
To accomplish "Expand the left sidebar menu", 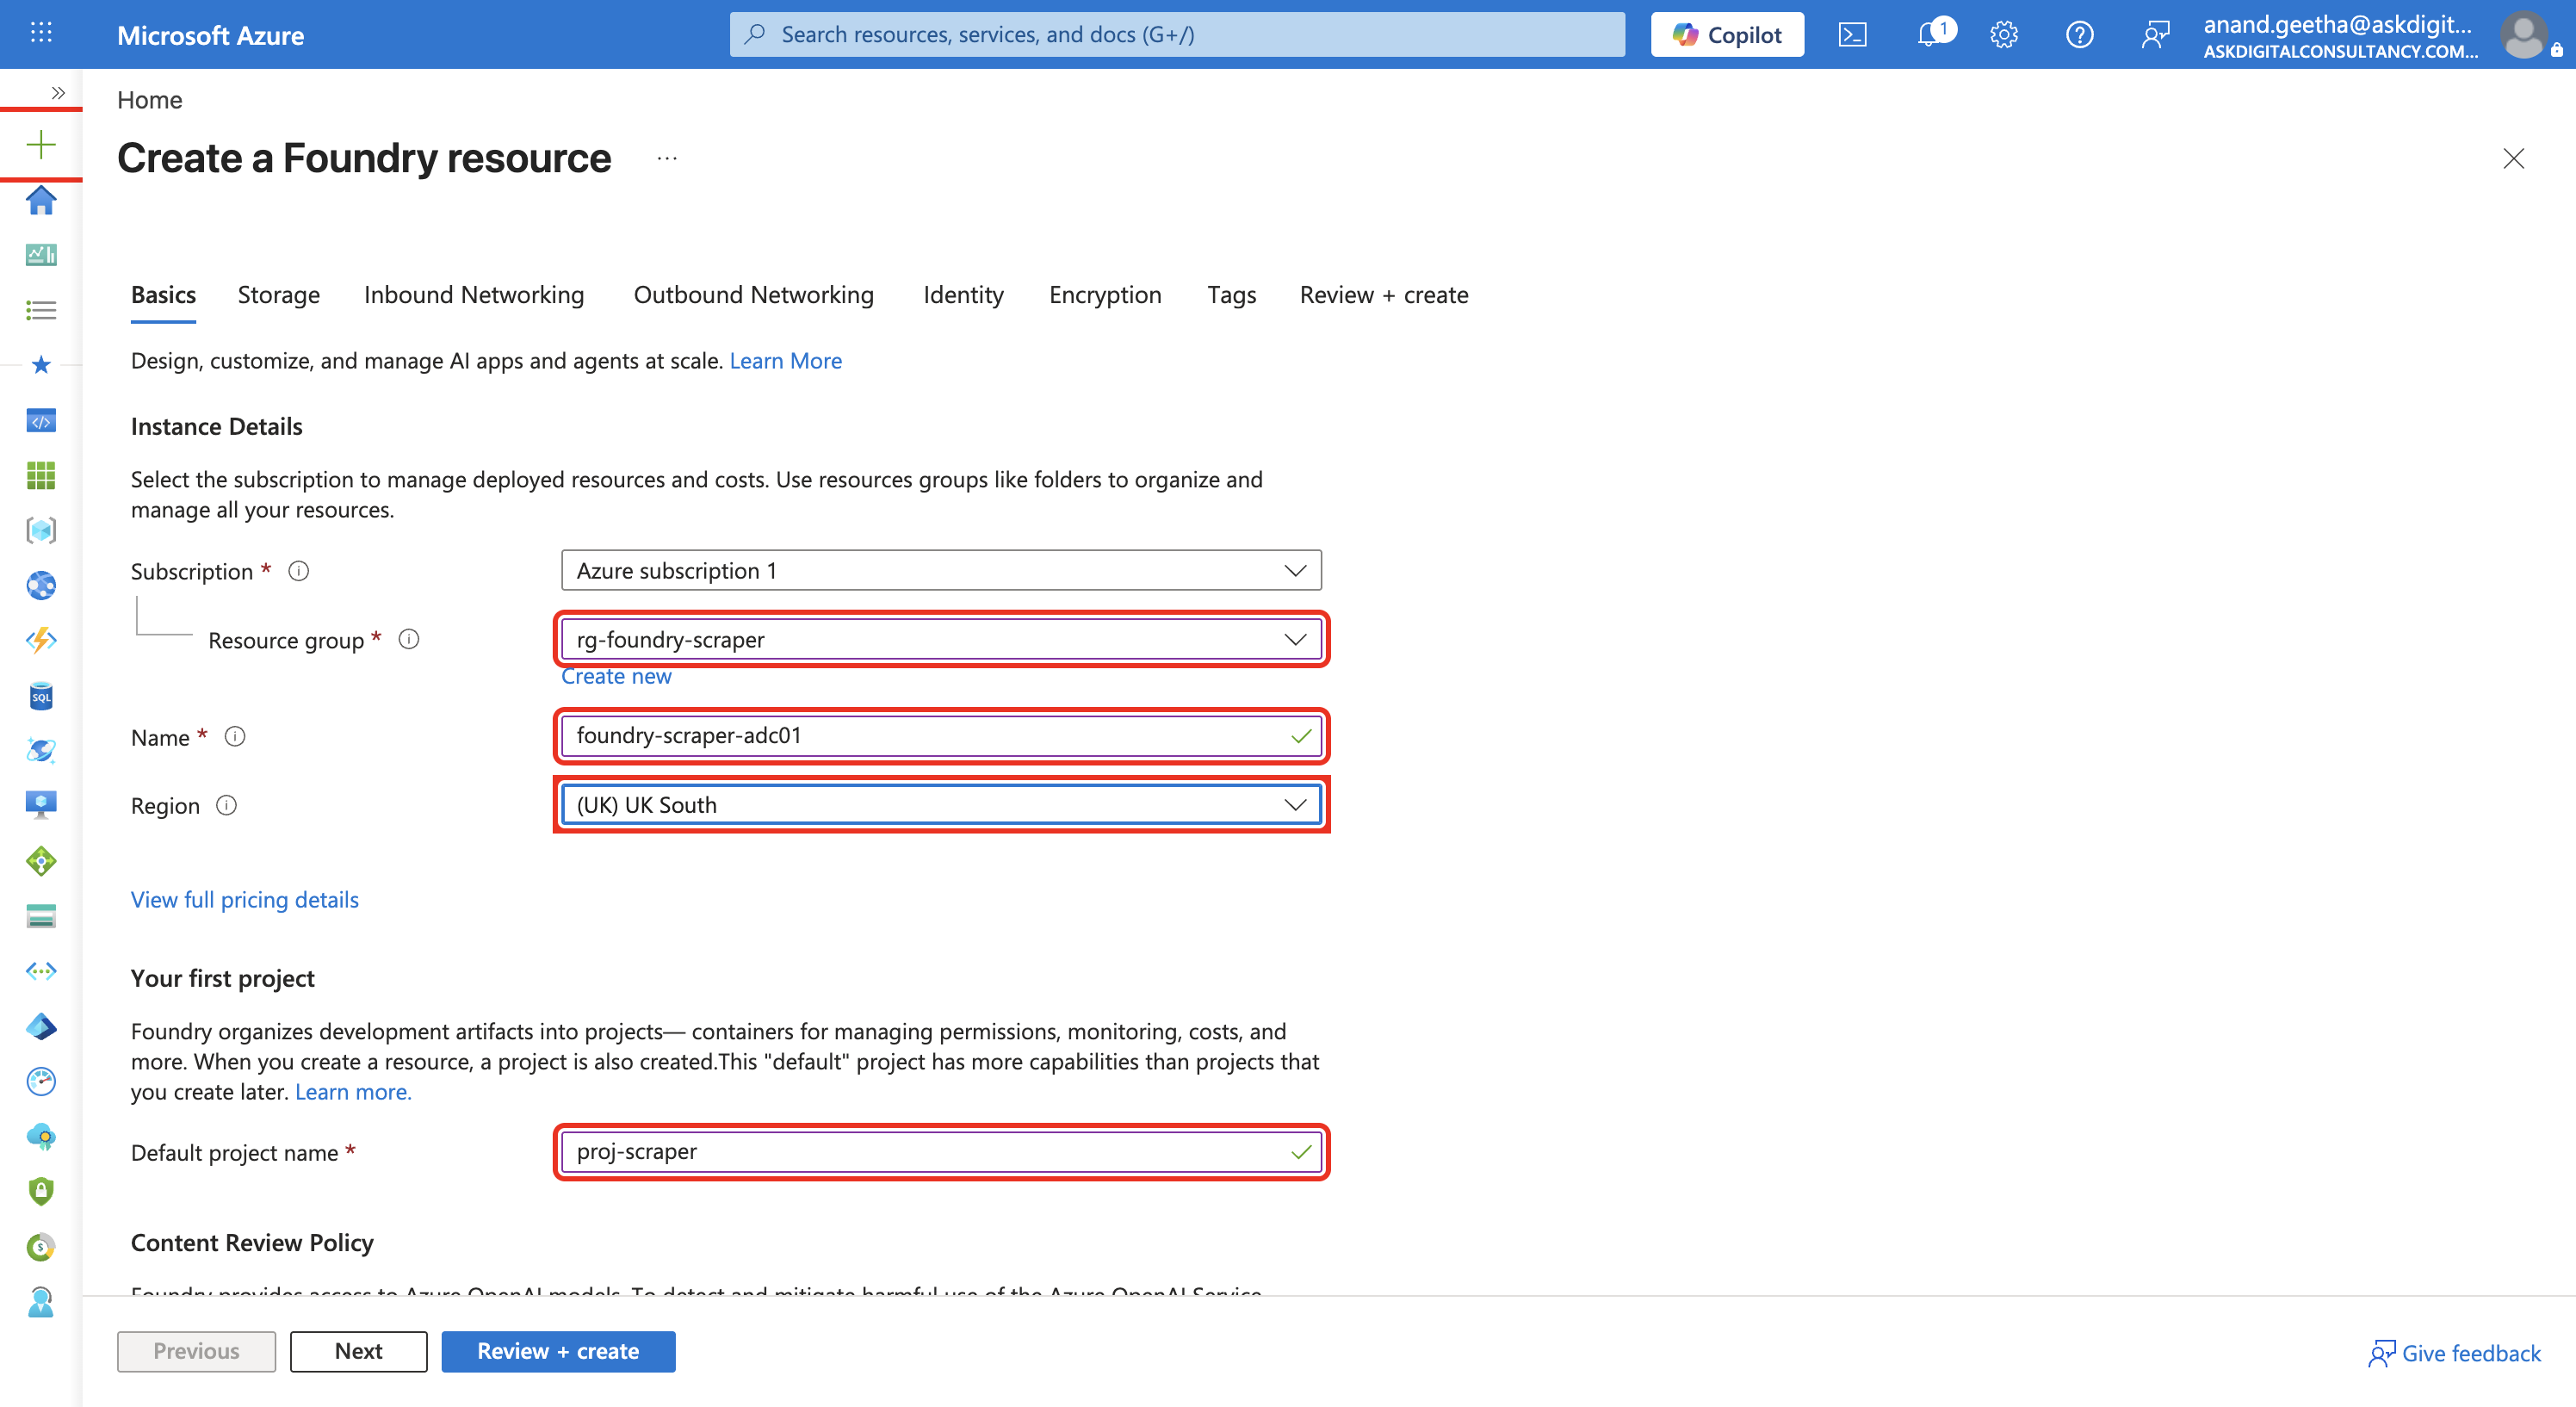I will click(x=58, y=93).
